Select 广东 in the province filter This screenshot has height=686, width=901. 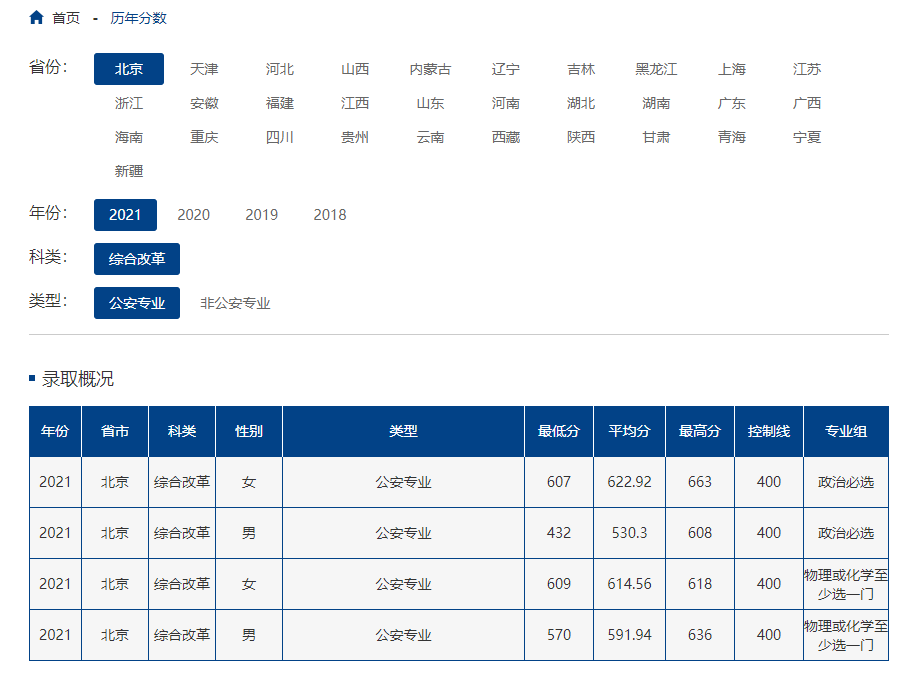(x=731, y=103)
